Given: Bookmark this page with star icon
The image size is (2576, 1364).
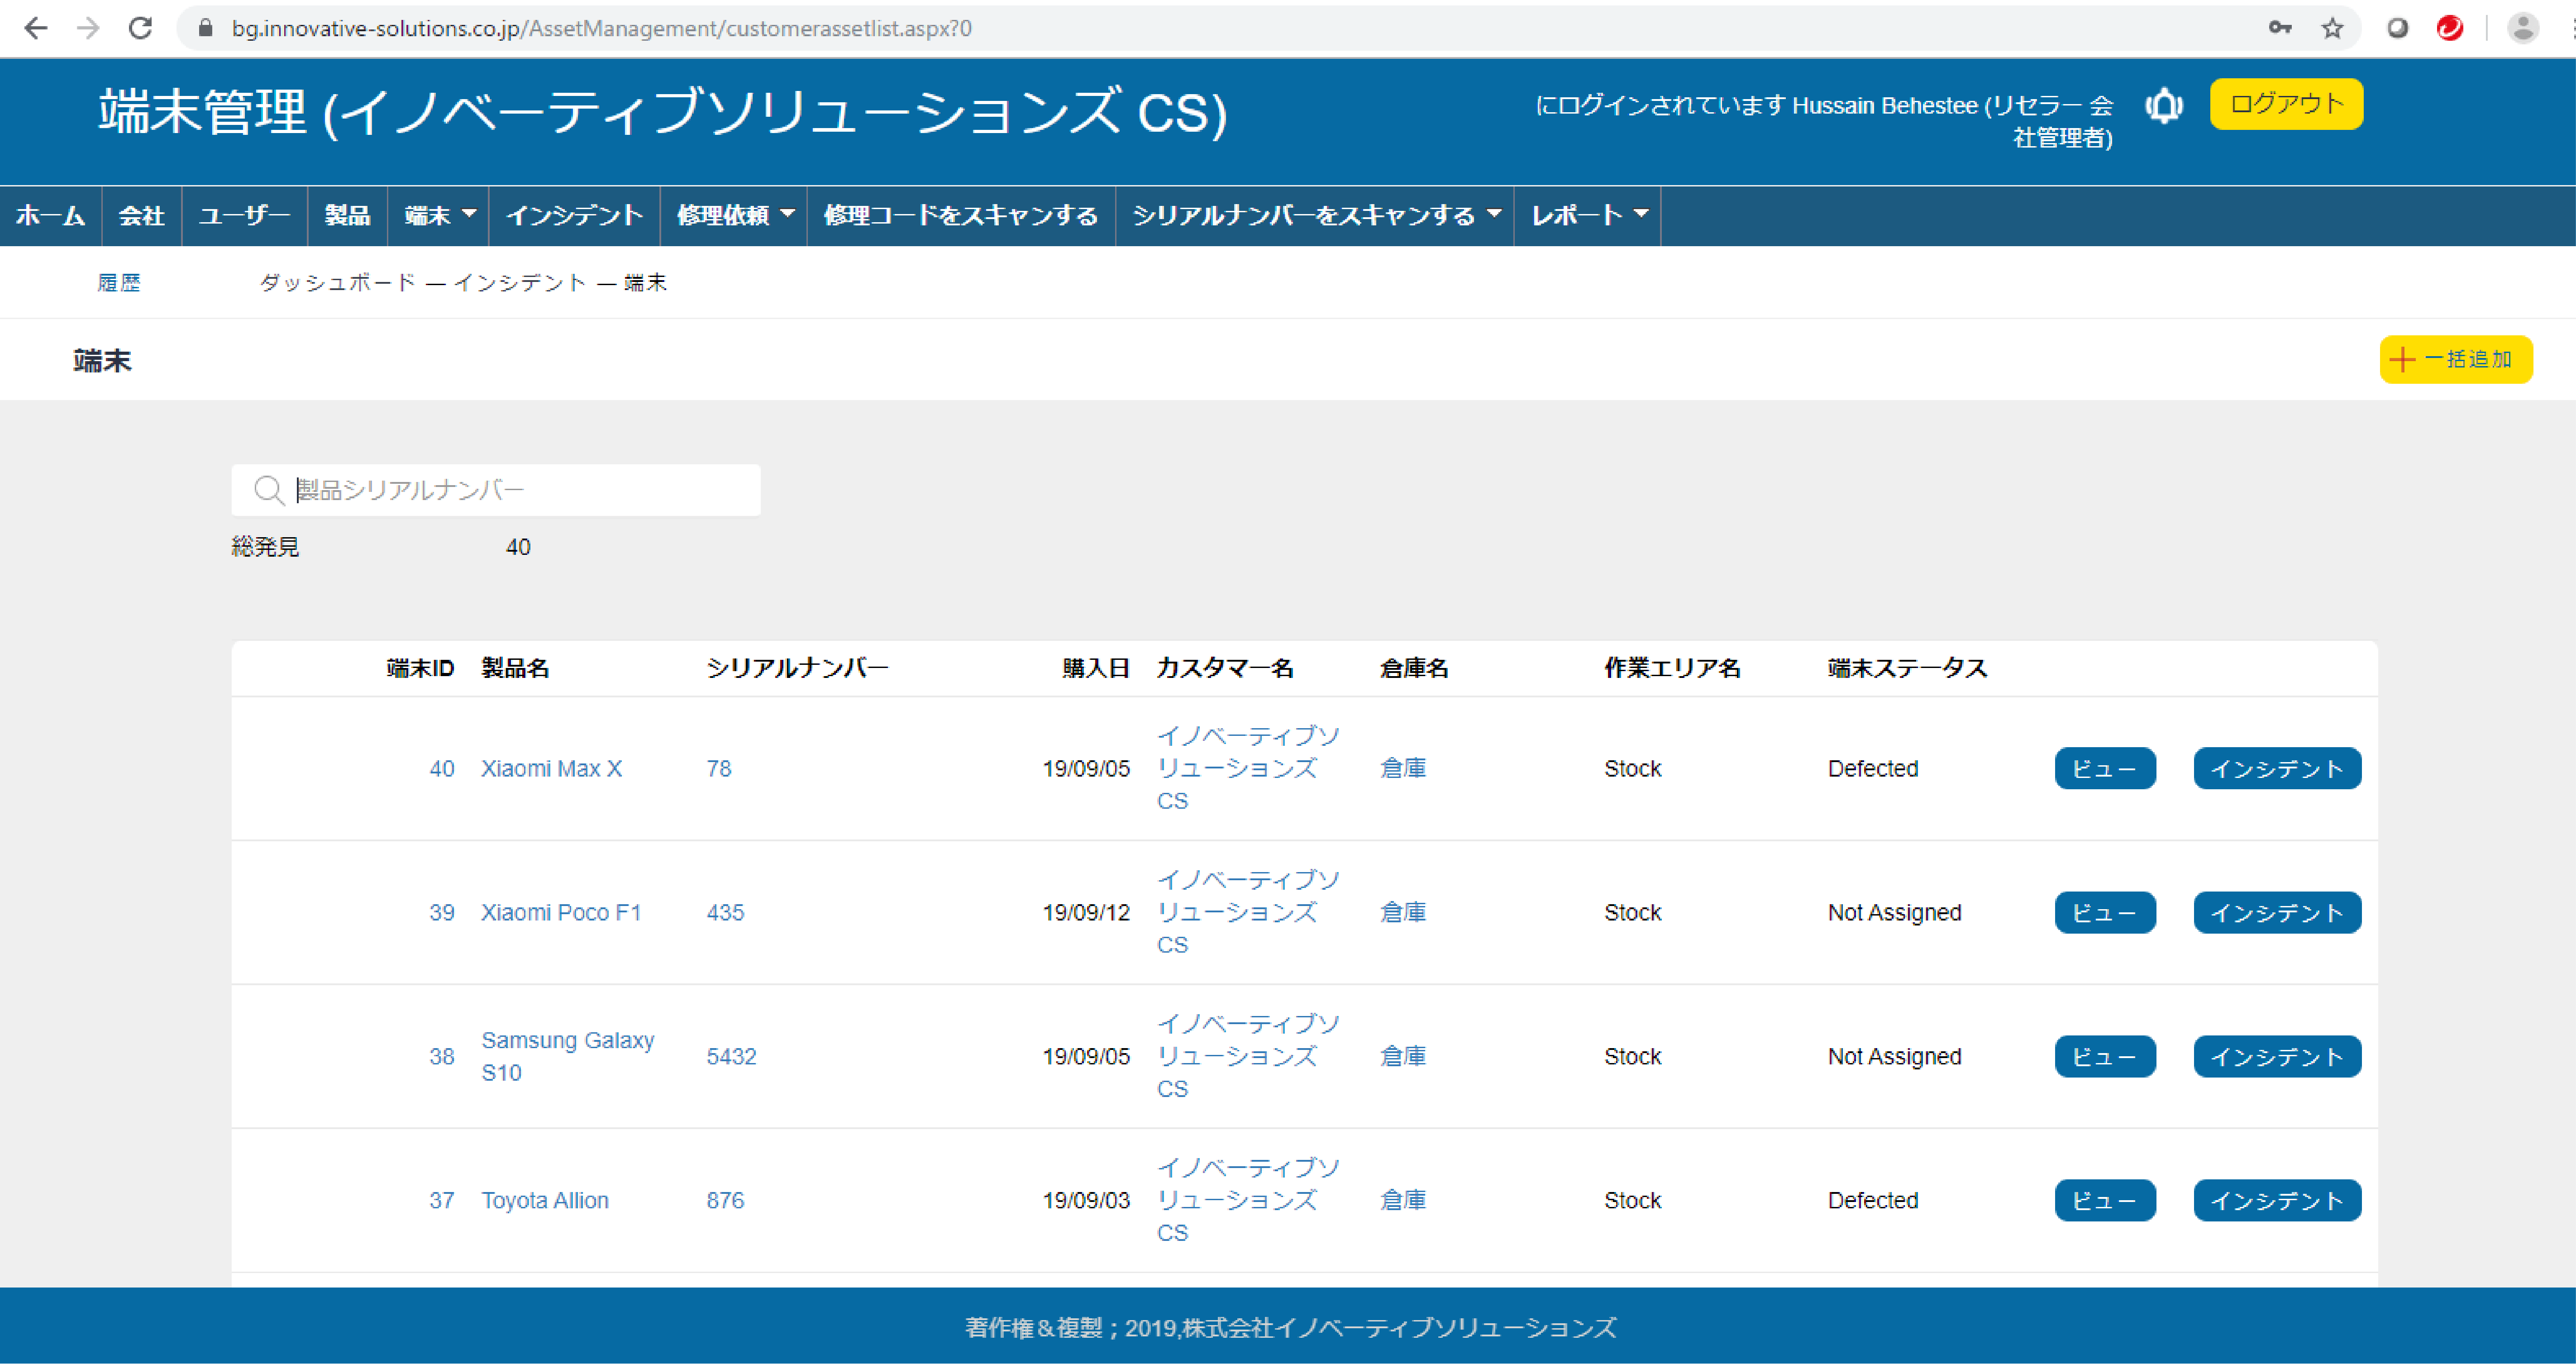Looking at the screenshot, I should (x=2332, y=28).
